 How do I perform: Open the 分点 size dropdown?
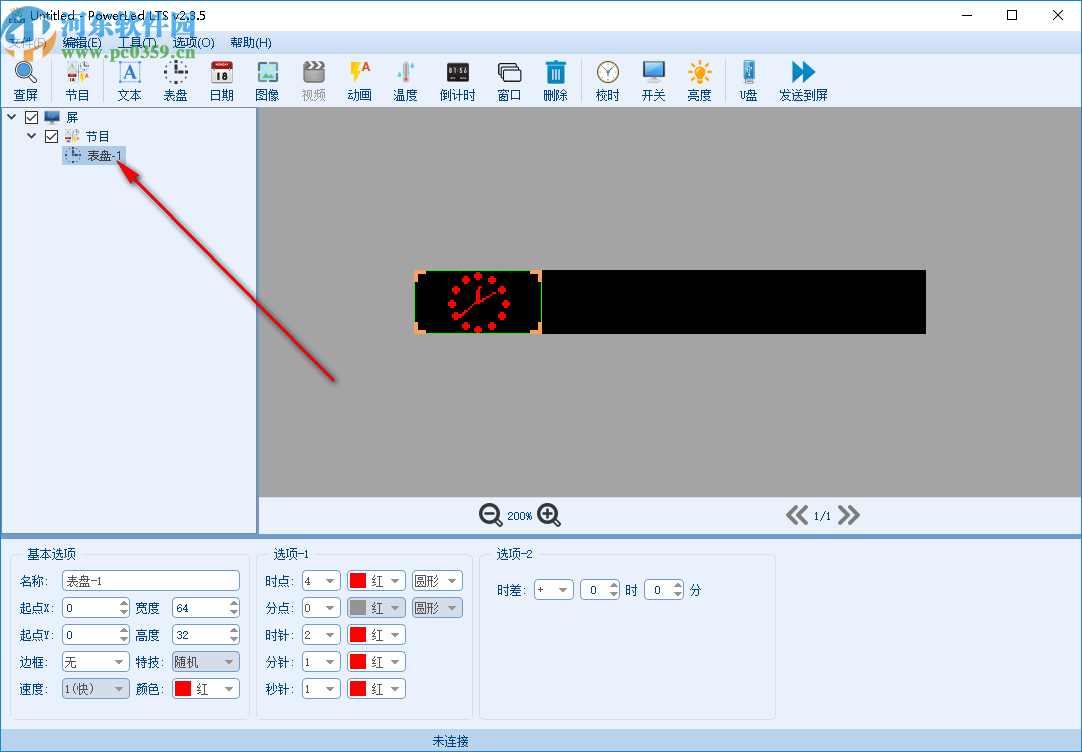[321, 608]
